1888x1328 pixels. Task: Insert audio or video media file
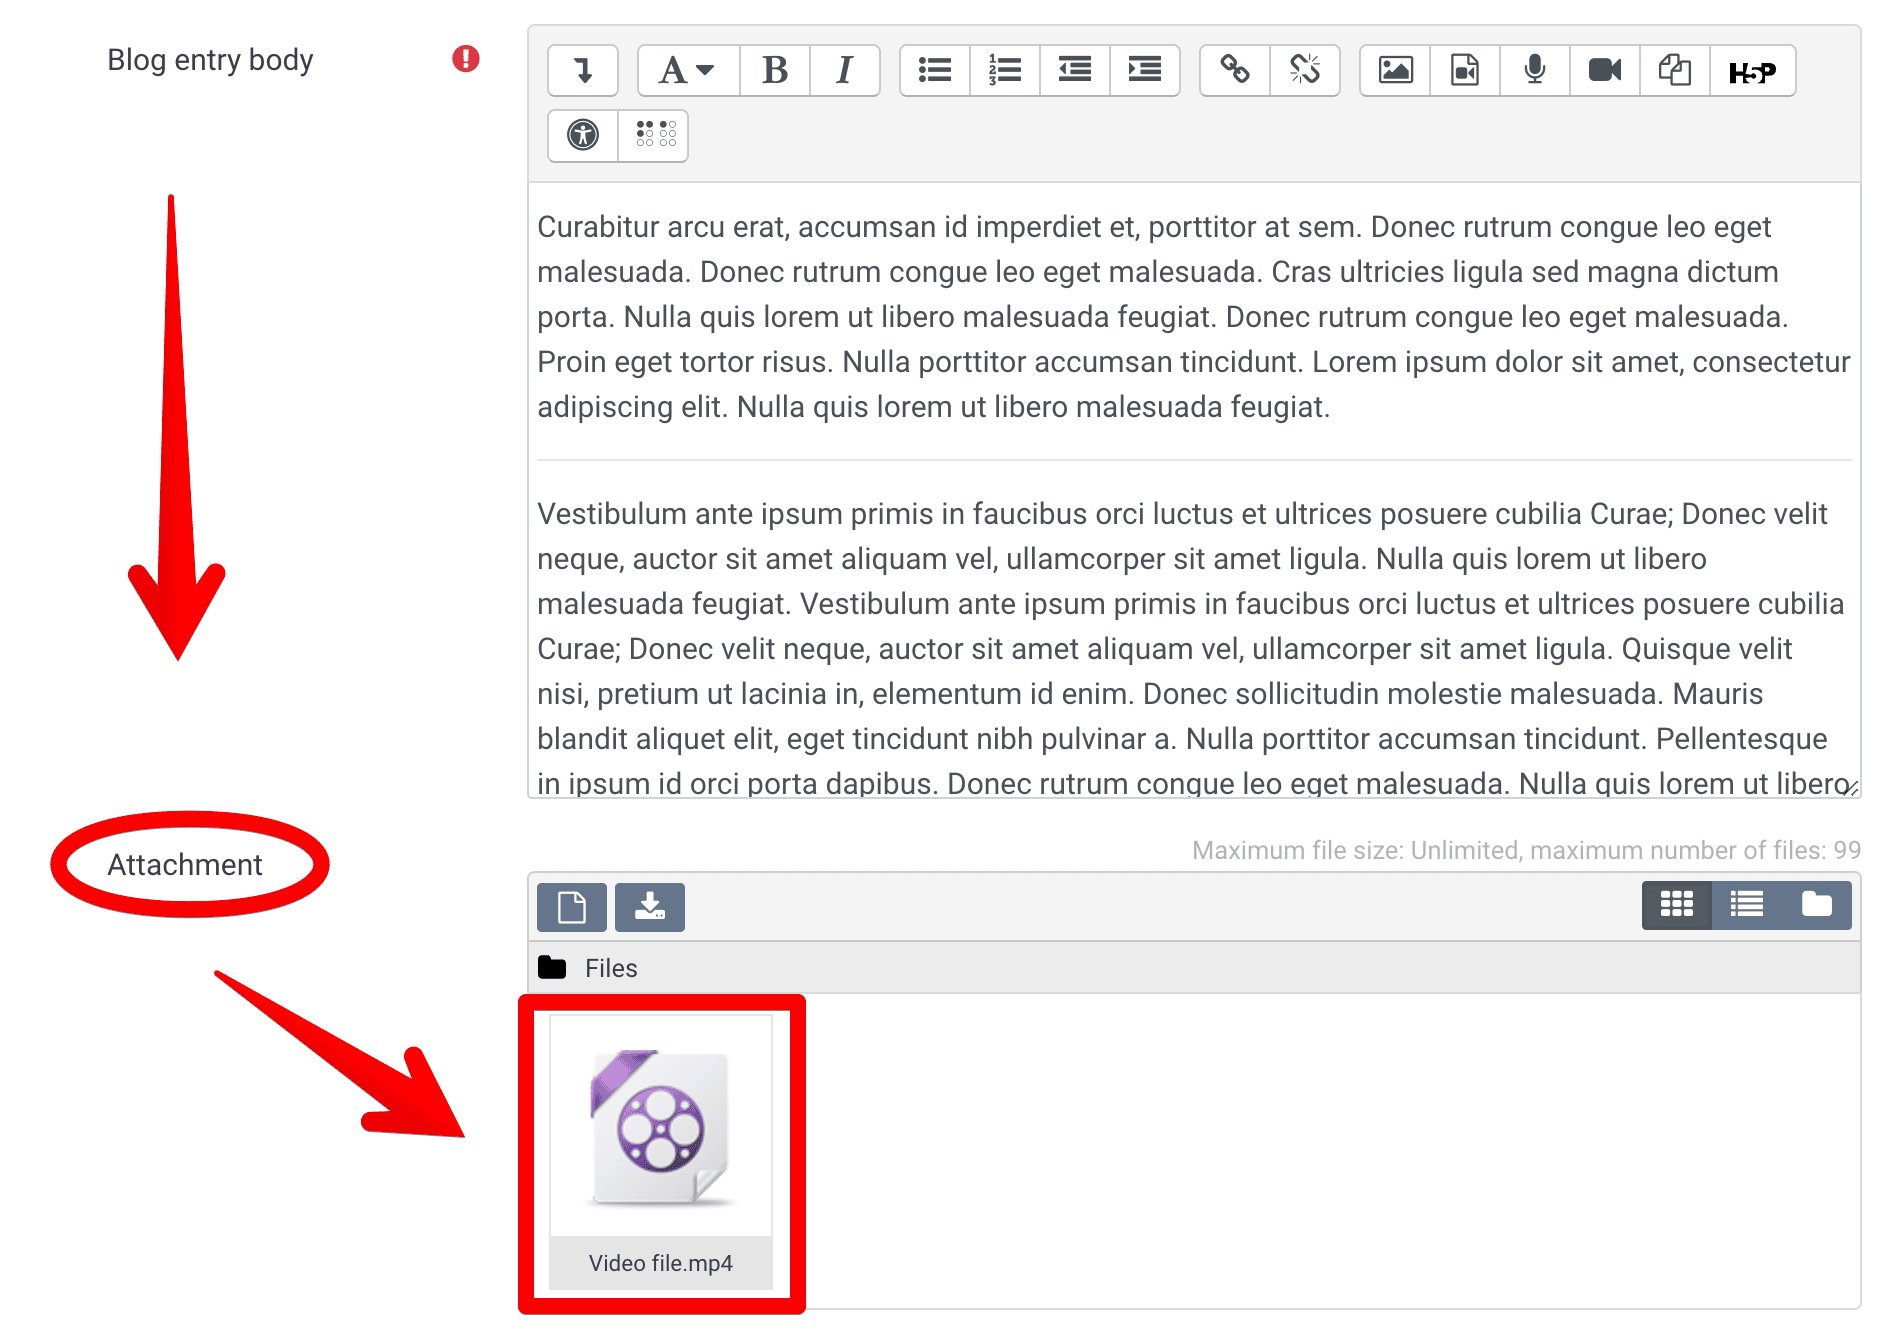point(1465,70)
